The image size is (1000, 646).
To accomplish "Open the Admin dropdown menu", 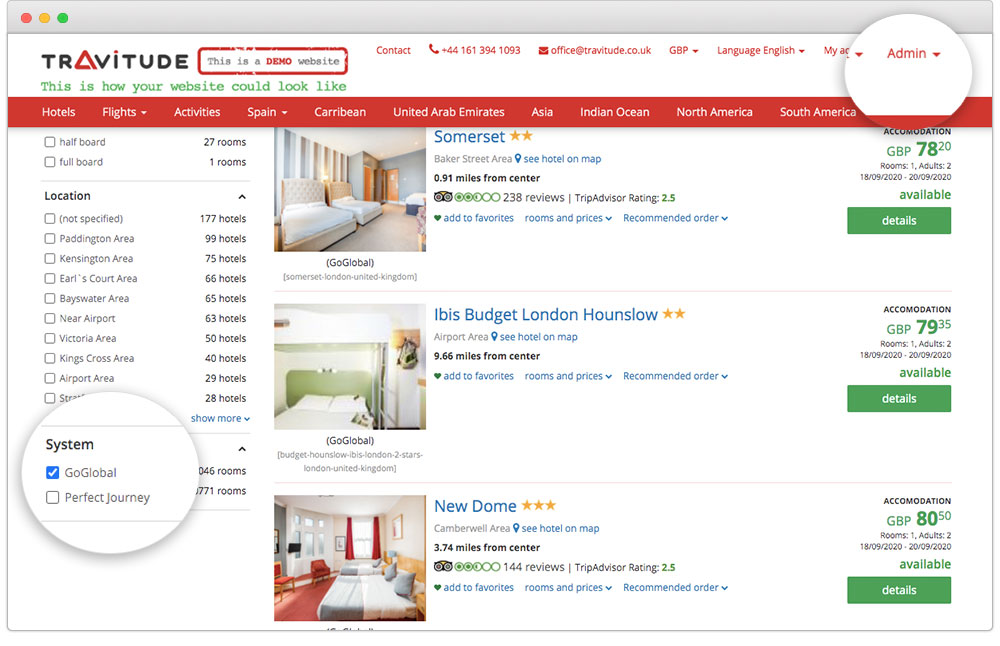I will pyautogui.click(x=913, y=54).
